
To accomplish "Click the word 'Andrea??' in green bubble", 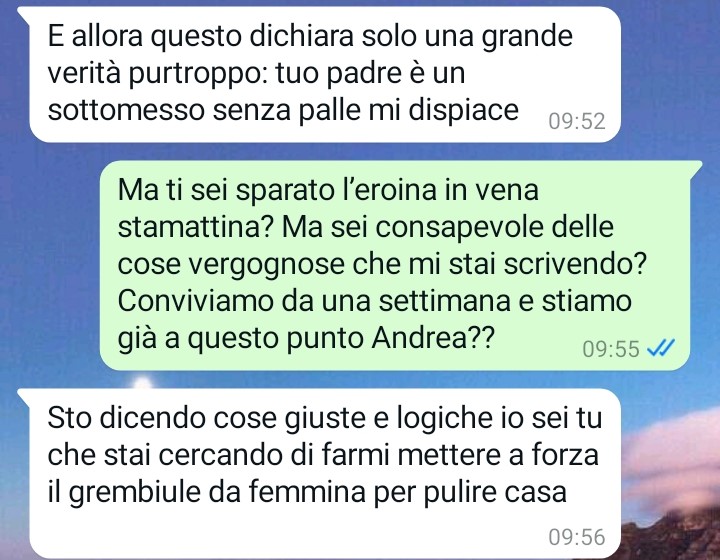I will tap(433, 338).
